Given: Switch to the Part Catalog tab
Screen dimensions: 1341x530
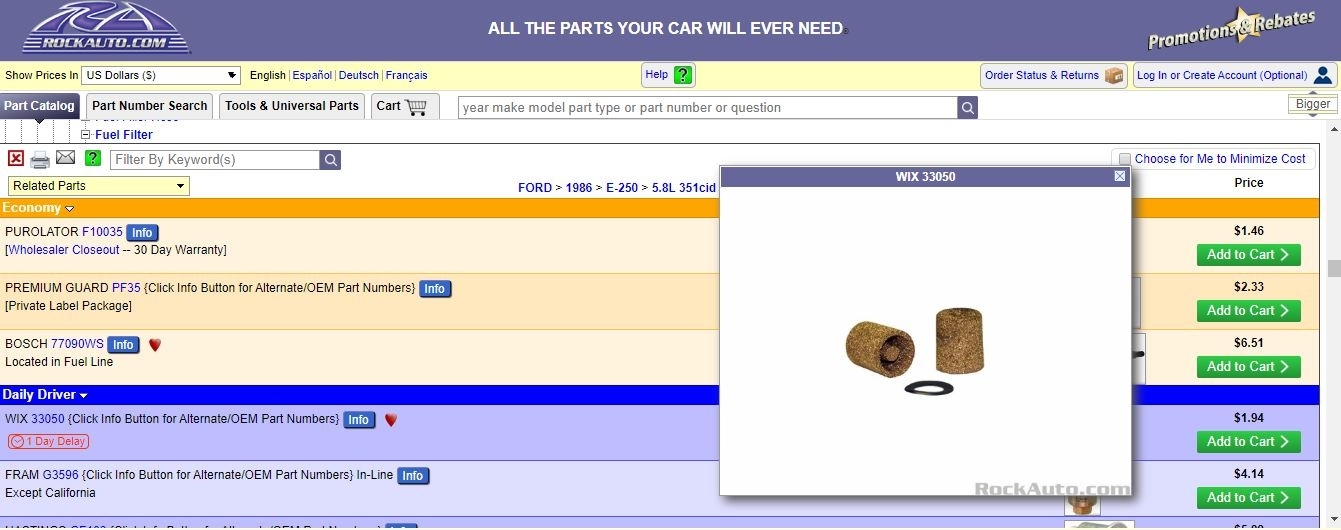Looking at the screenshot, I should point(39,106).
